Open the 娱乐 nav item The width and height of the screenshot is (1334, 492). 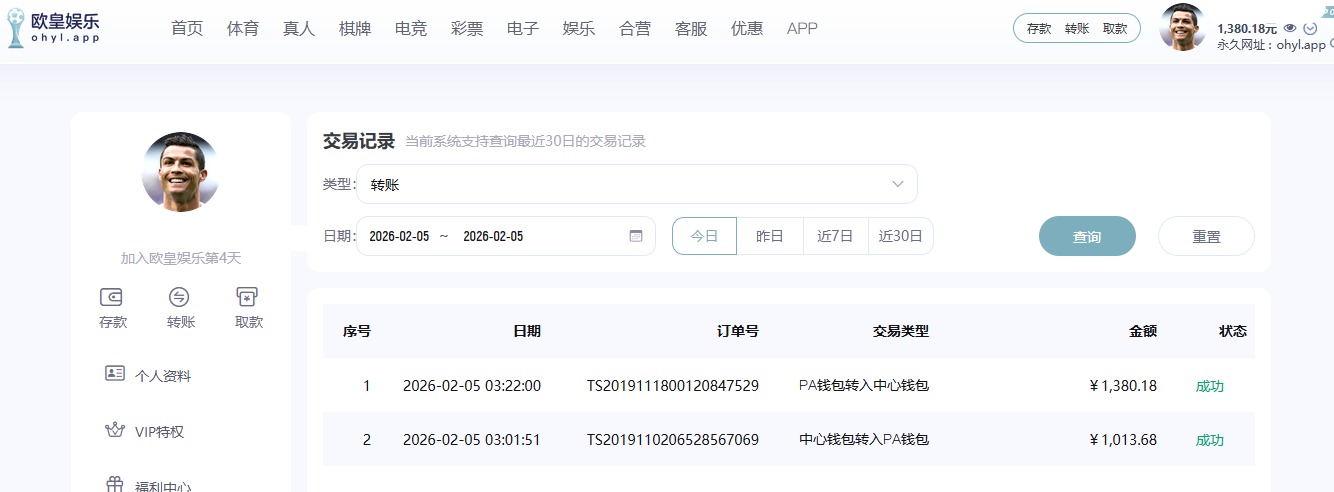(x=579, y=29)
